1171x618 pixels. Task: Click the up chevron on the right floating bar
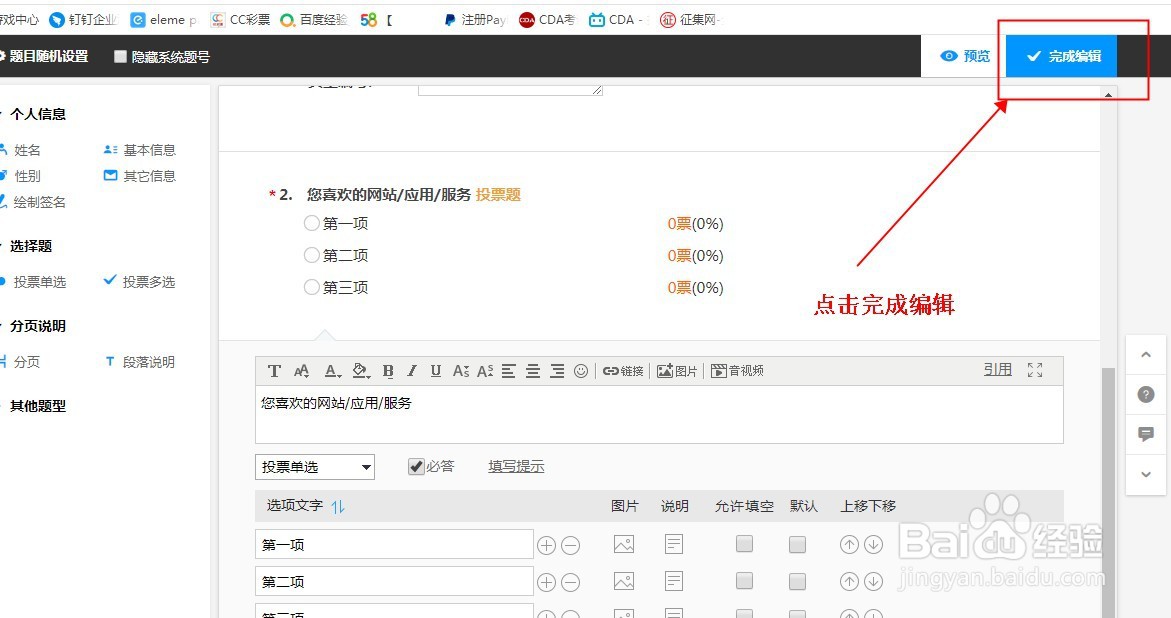tap(1145, 354)
